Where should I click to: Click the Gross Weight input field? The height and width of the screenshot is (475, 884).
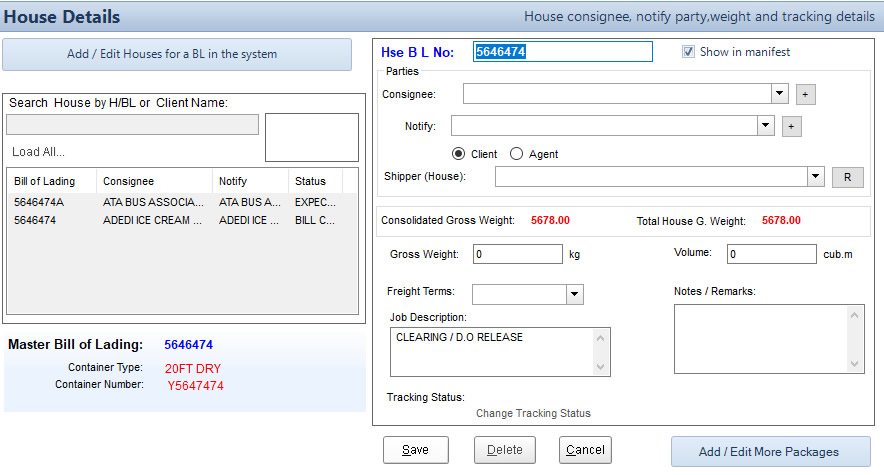point(517,254)
